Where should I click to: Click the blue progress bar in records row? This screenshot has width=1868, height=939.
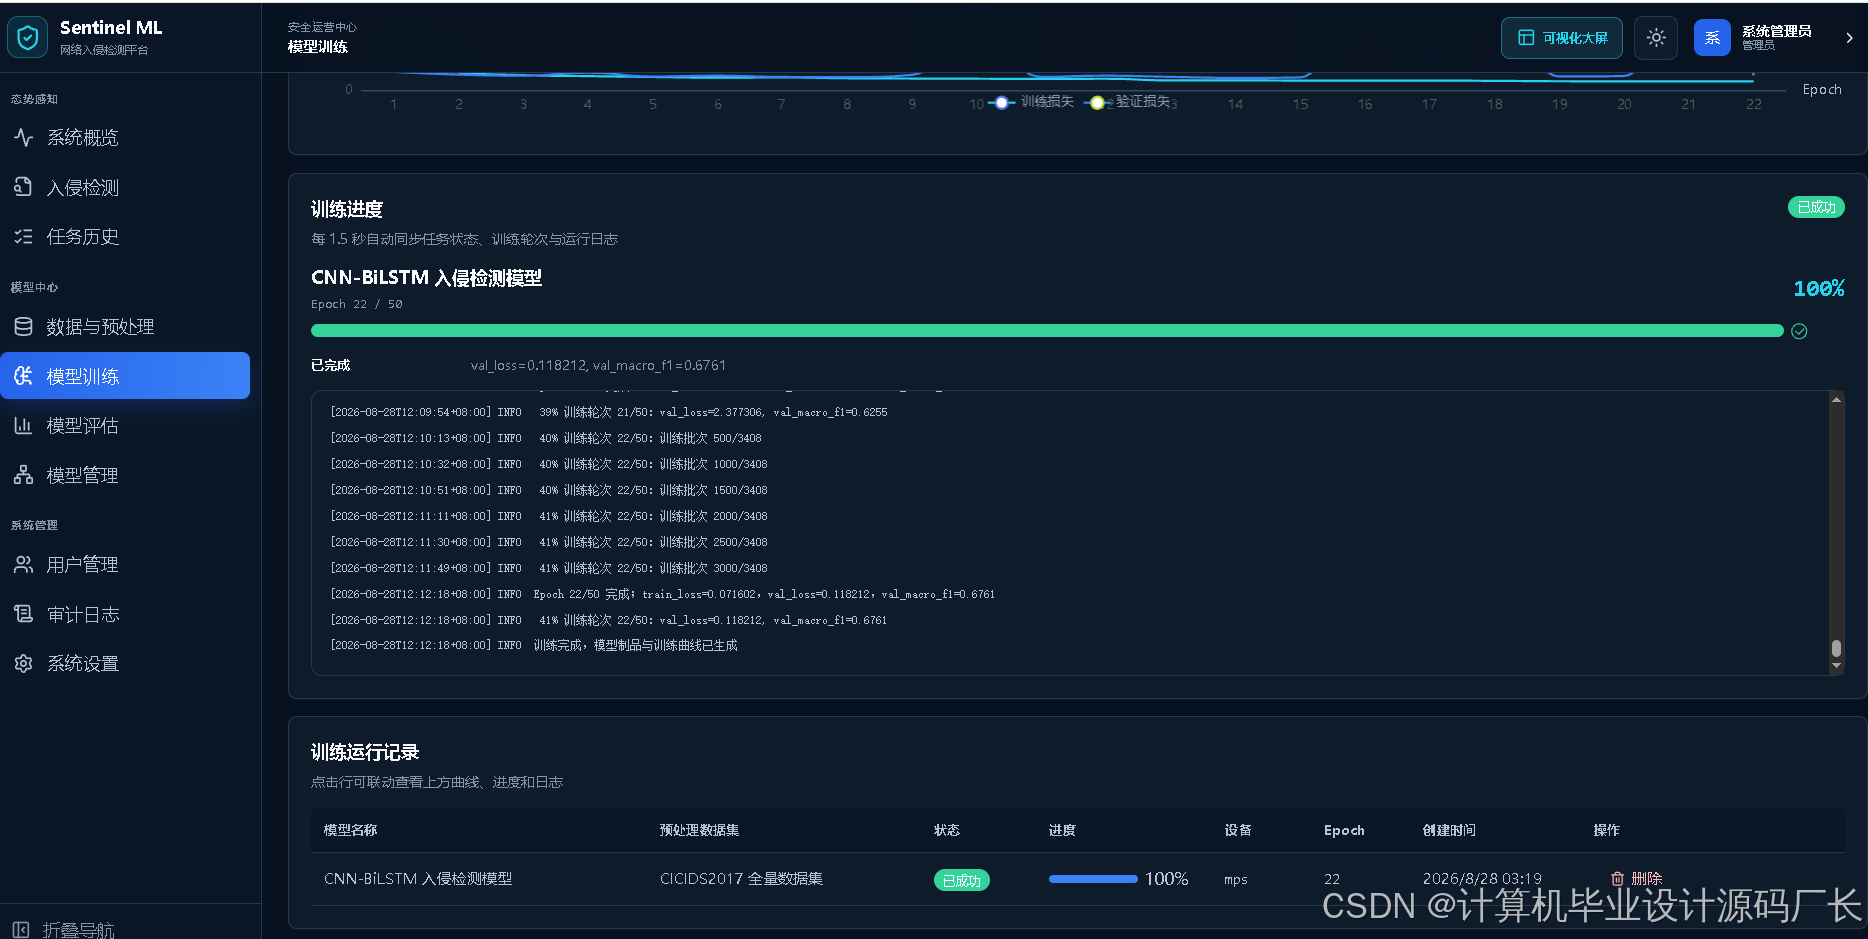point(1093,879)
